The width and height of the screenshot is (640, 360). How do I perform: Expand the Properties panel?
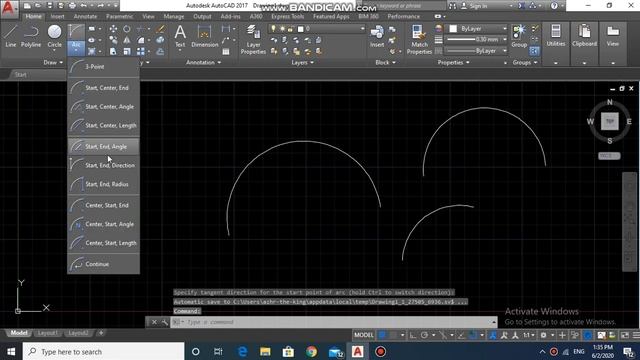[453, 62]
